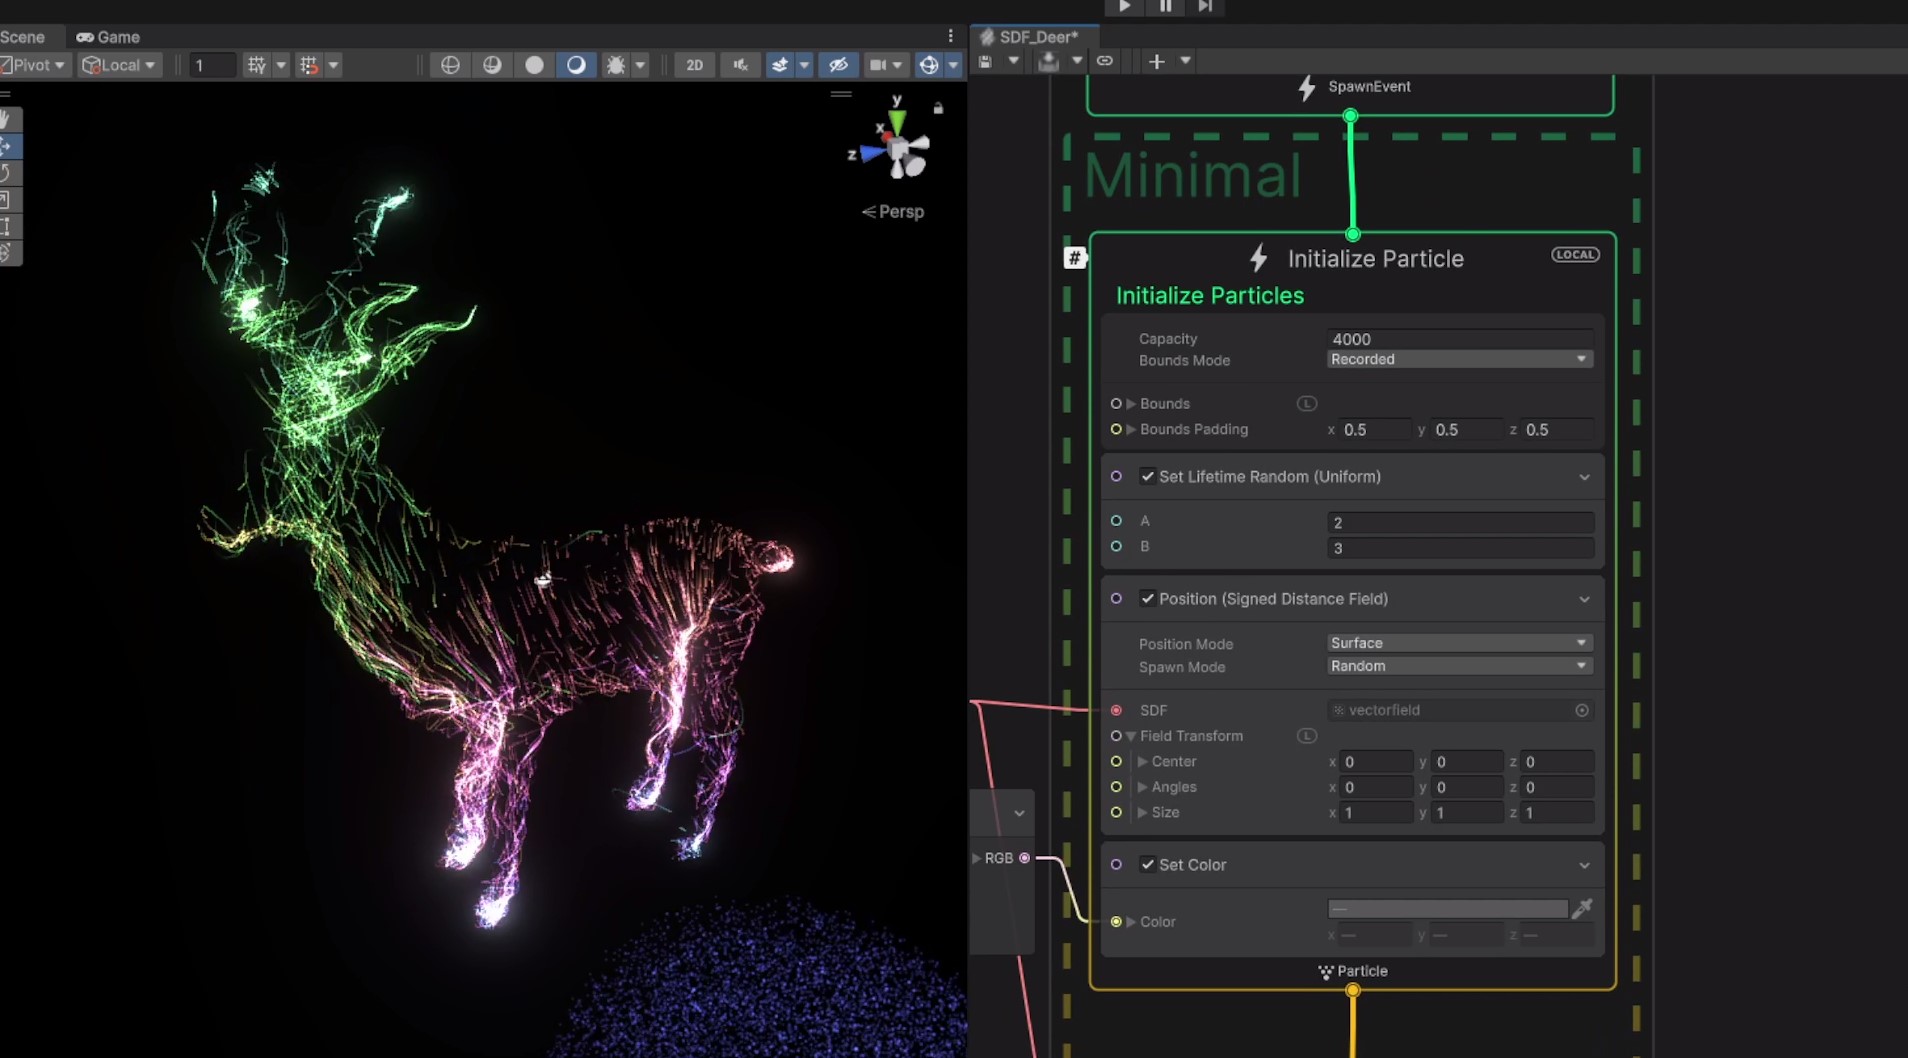The image size is (1908, 1058).
Task: Open Spawn Mode Random dropdown
Action: pos(1460,666)
